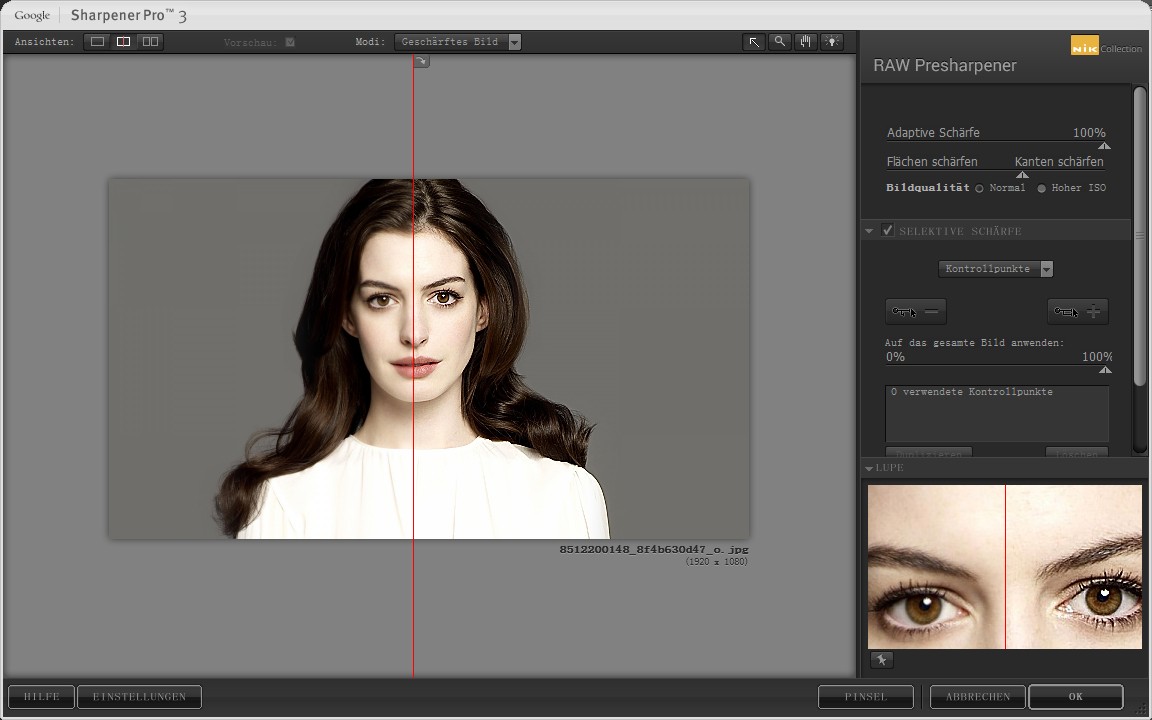Open the Geschärftes Bild Modi dropdown

[514, 42]
